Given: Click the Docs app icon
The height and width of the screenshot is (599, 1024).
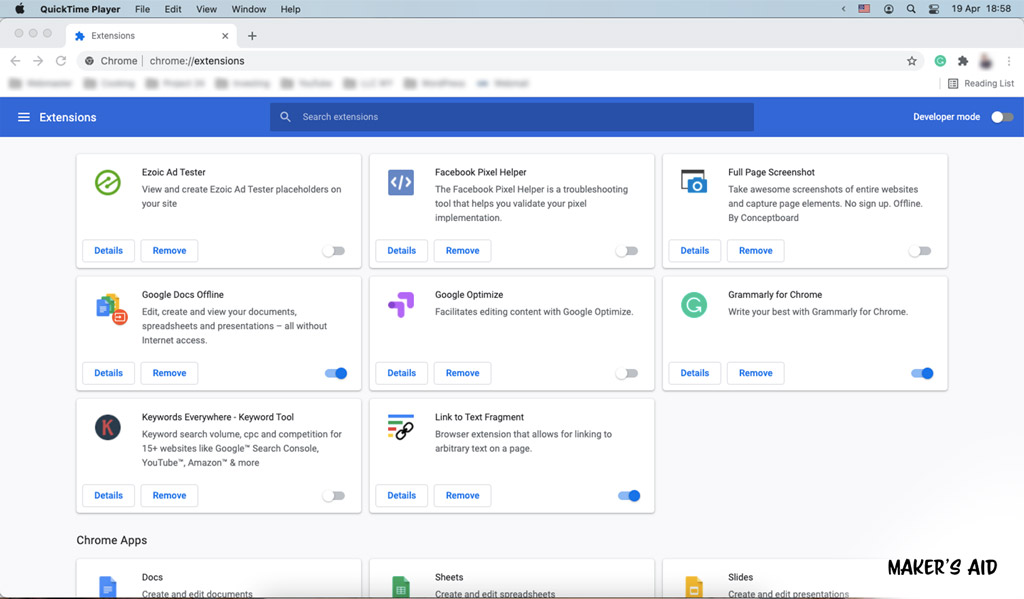Looking at the screenshot, I should click(108, 587).
